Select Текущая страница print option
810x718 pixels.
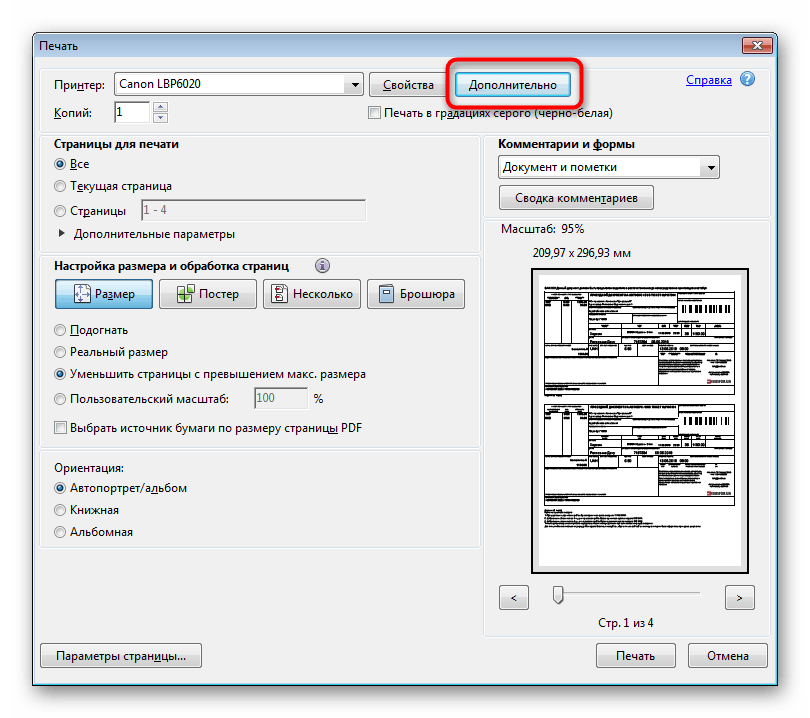(x=60, y=185)
